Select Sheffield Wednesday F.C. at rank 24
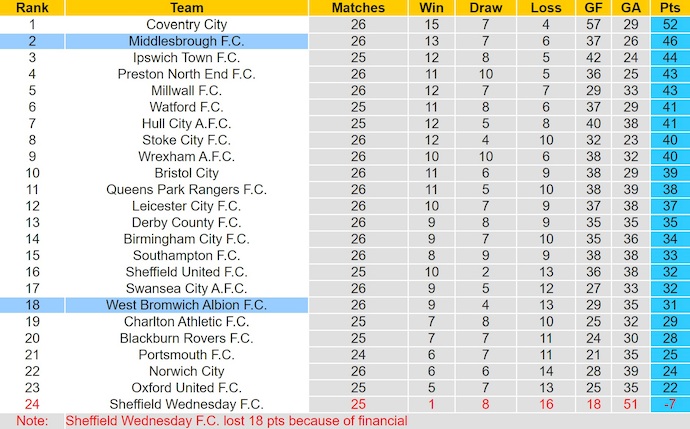Image resolution: width=690 pixels, height=429 pixels. pos(186,403)
